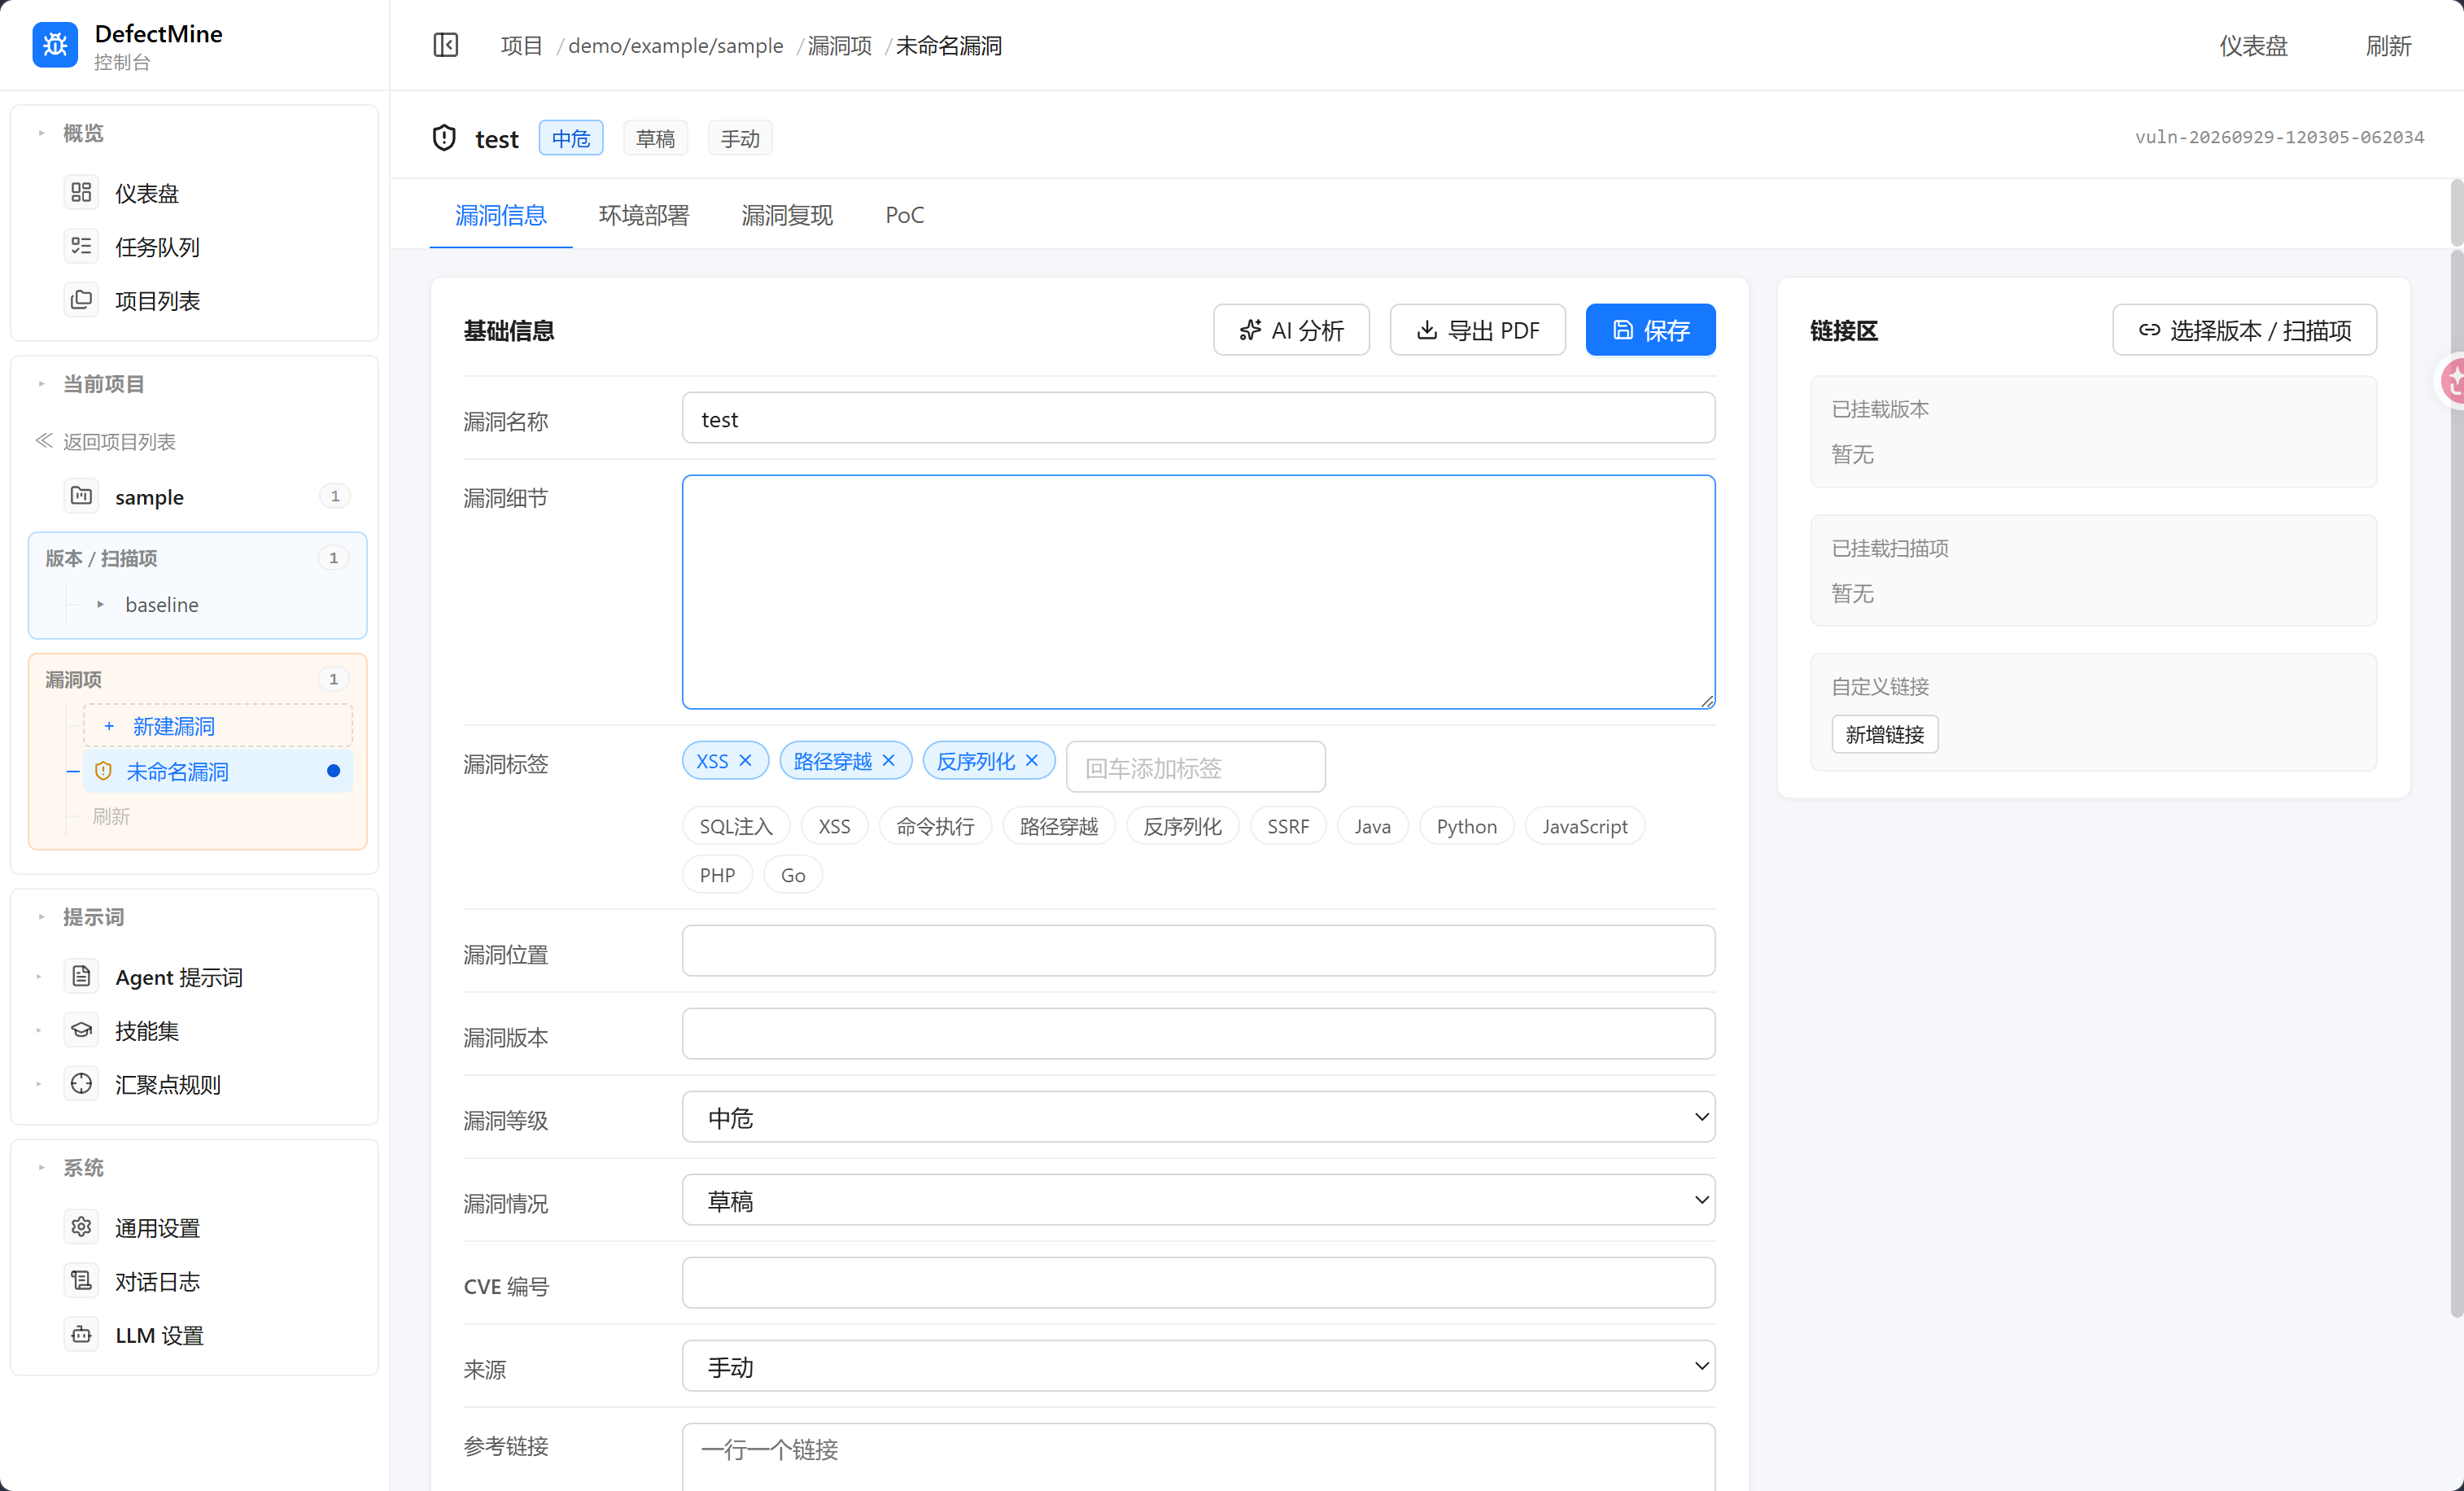
Task: Click the 漏洞名称 input containing test
Action: coord(1198,418)
